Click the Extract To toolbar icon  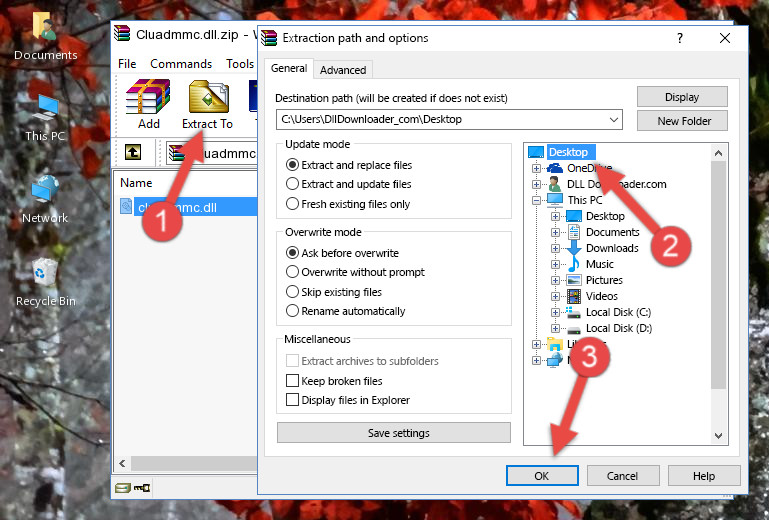[208, 97]
